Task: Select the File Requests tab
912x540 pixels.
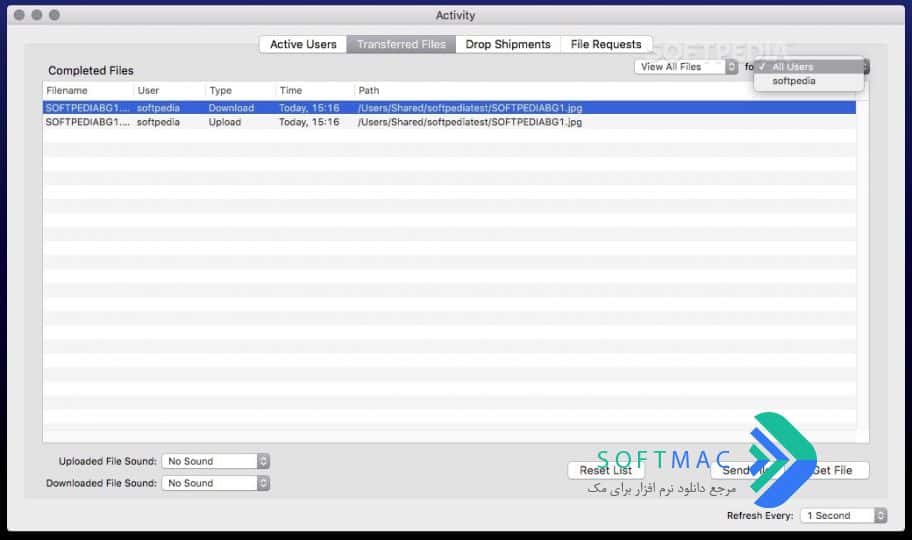Action: click(x=606, y=44)
